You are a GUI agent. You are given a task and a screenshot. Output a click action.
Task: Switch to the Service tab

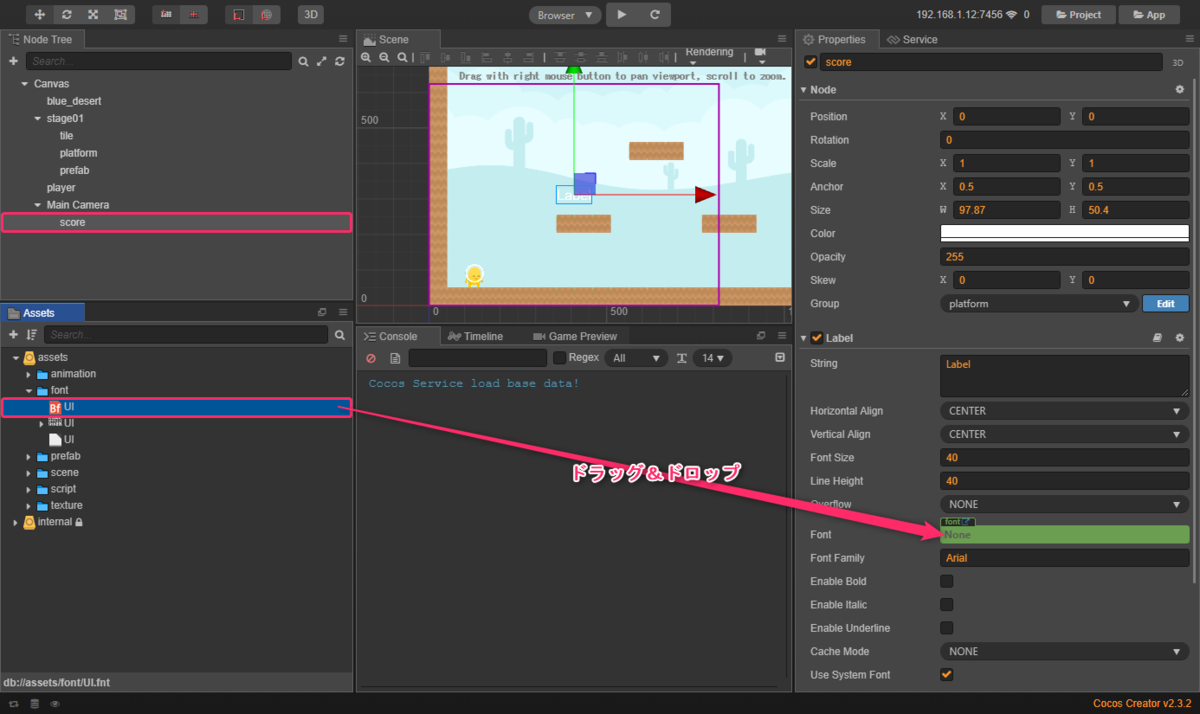[x=911, y=39]
